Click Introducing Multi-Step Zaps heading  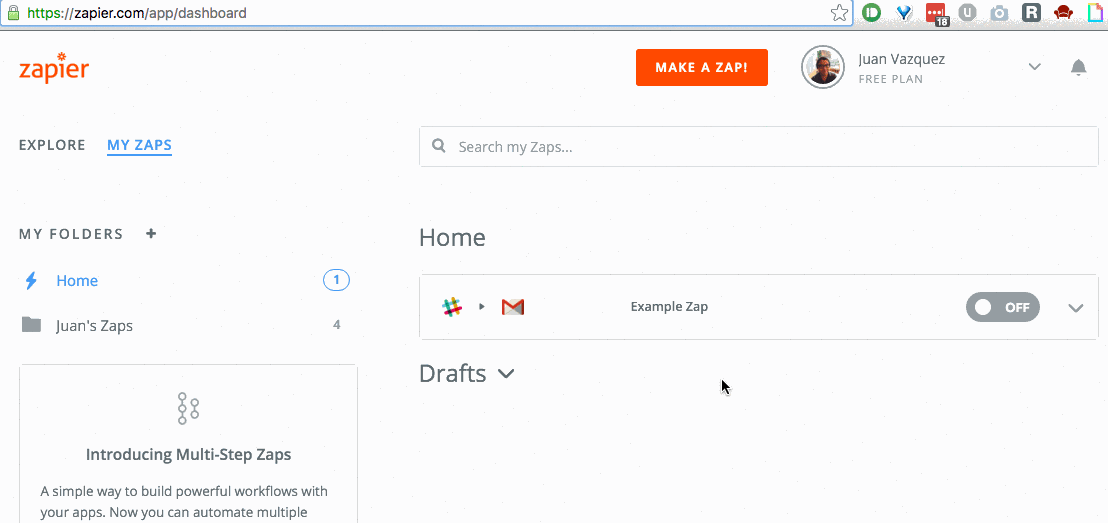click(x=188, y=454)
